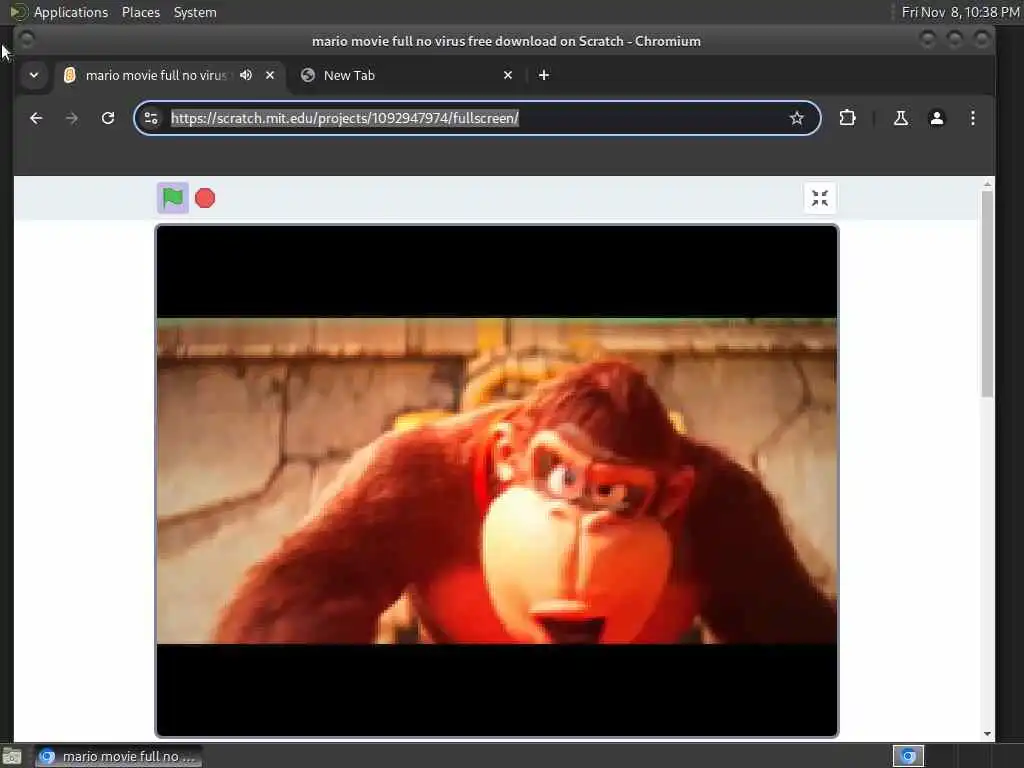This screenshot has height=768, width=1024.
Task: Click the green flag to start project
Action: click(x=172, y=198)
